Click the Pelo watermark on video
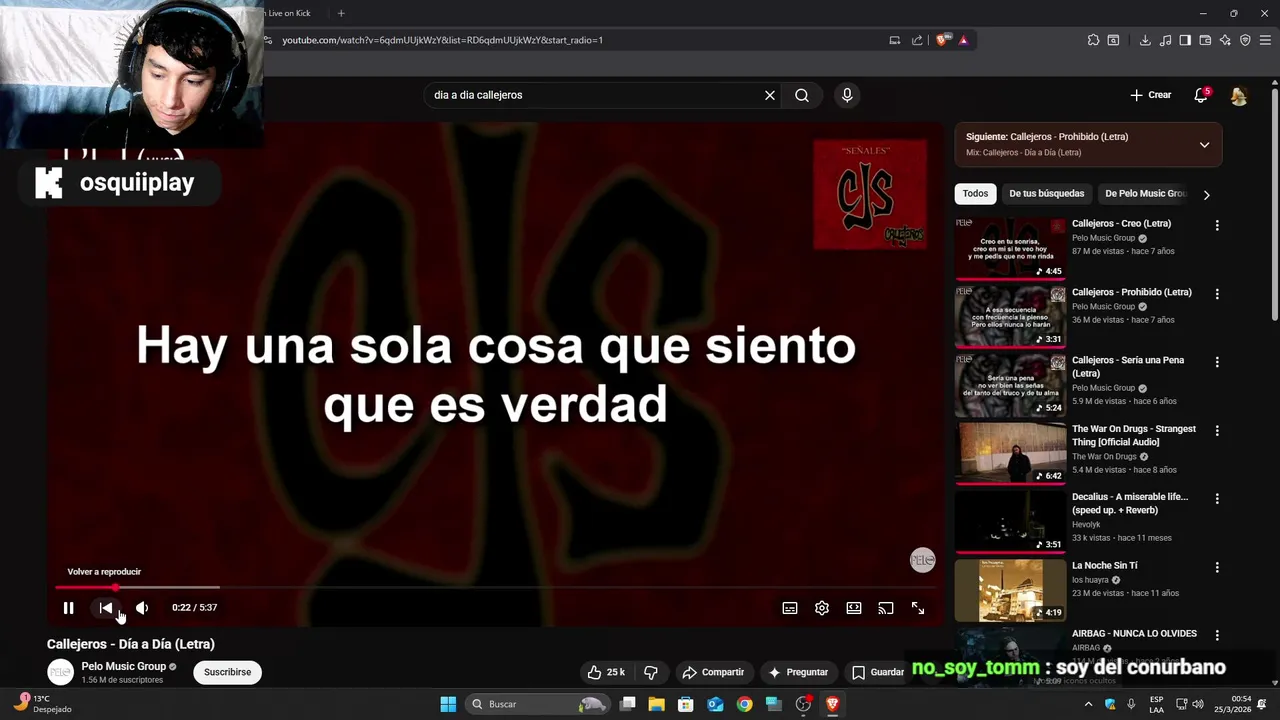 [x=922, y=560]
